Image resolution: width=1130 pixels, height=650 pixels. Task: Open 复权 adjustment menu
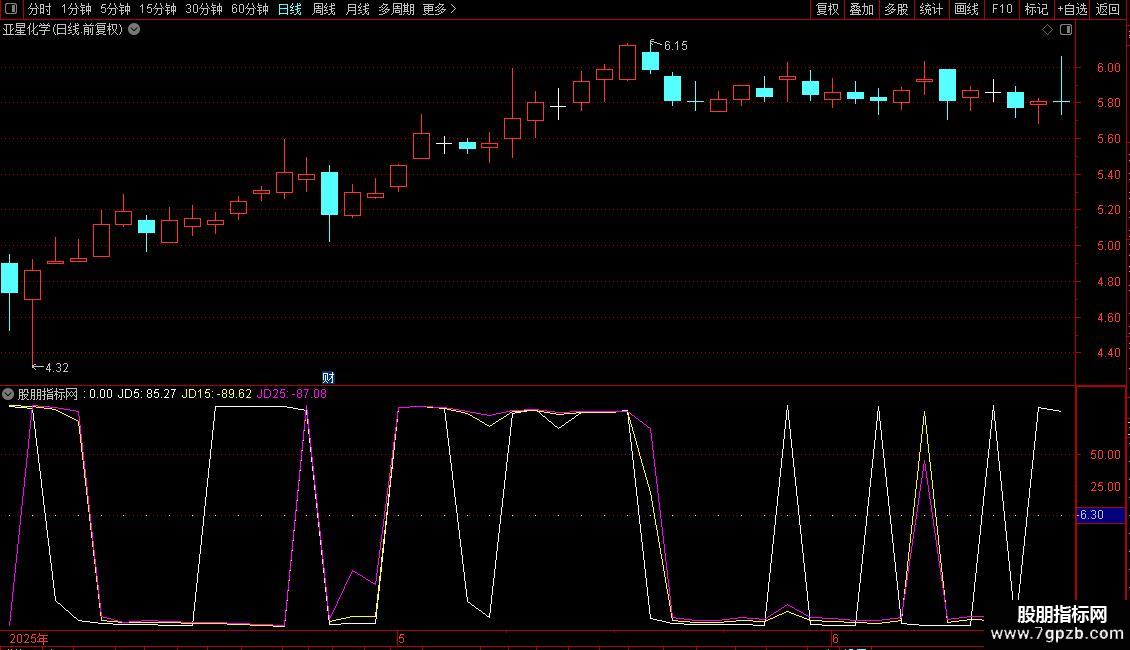[x=827, y=9]
